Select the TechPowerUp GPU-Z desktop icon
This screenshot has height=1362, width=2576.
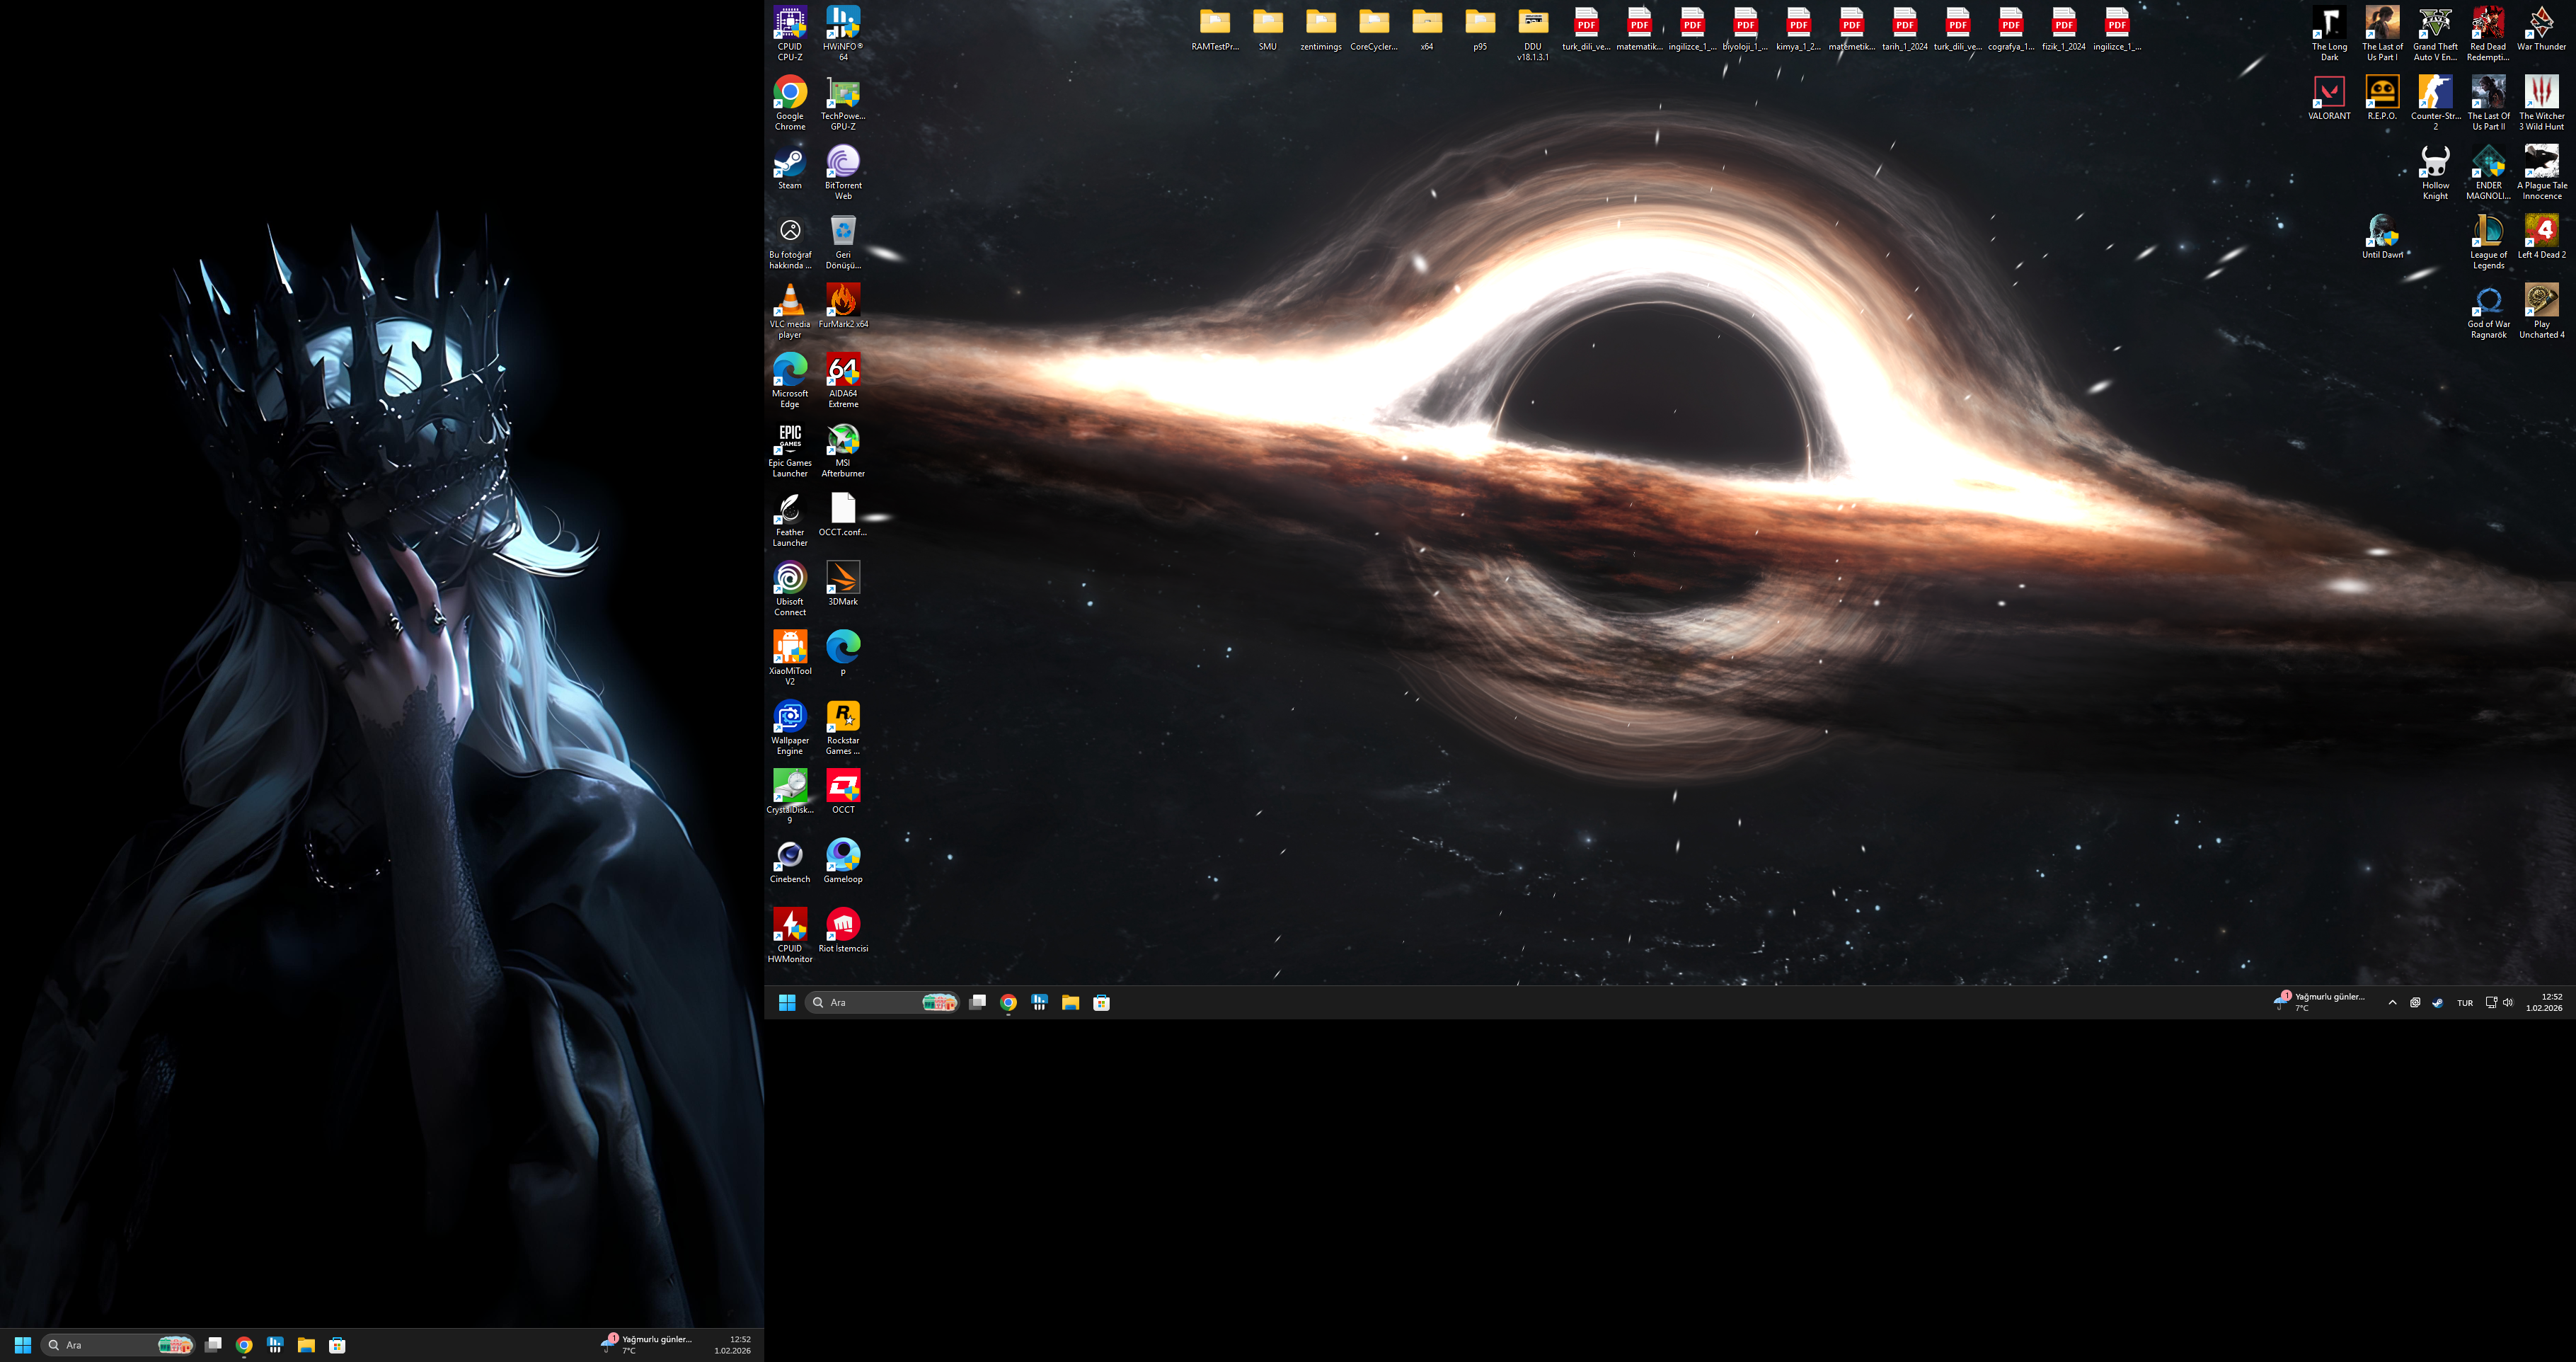[843, 103]
